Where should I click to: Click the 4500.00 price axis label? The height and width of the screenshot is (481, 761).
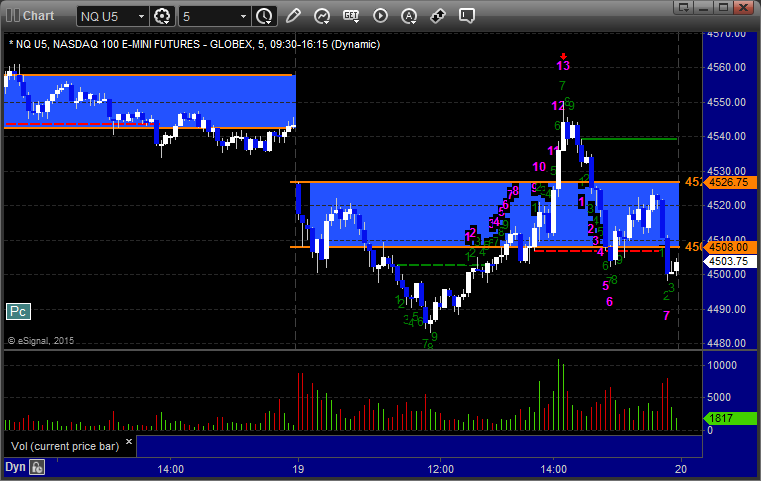[727, 274]
